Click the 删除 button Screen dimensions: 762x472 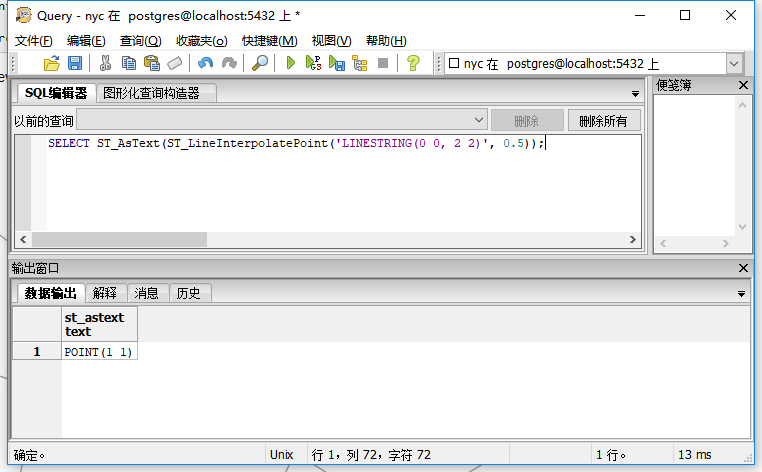pyautogui.click(x=527, y=121)
